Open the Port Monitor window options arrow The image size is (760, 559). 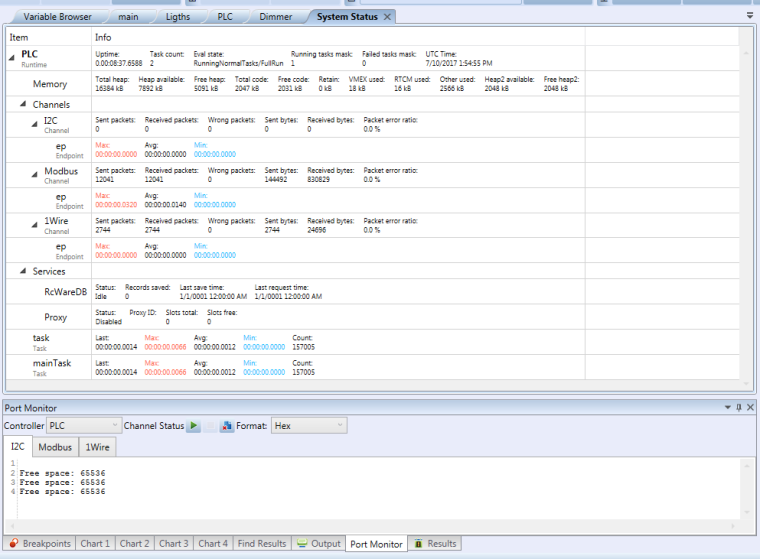[x=727, y=408]
